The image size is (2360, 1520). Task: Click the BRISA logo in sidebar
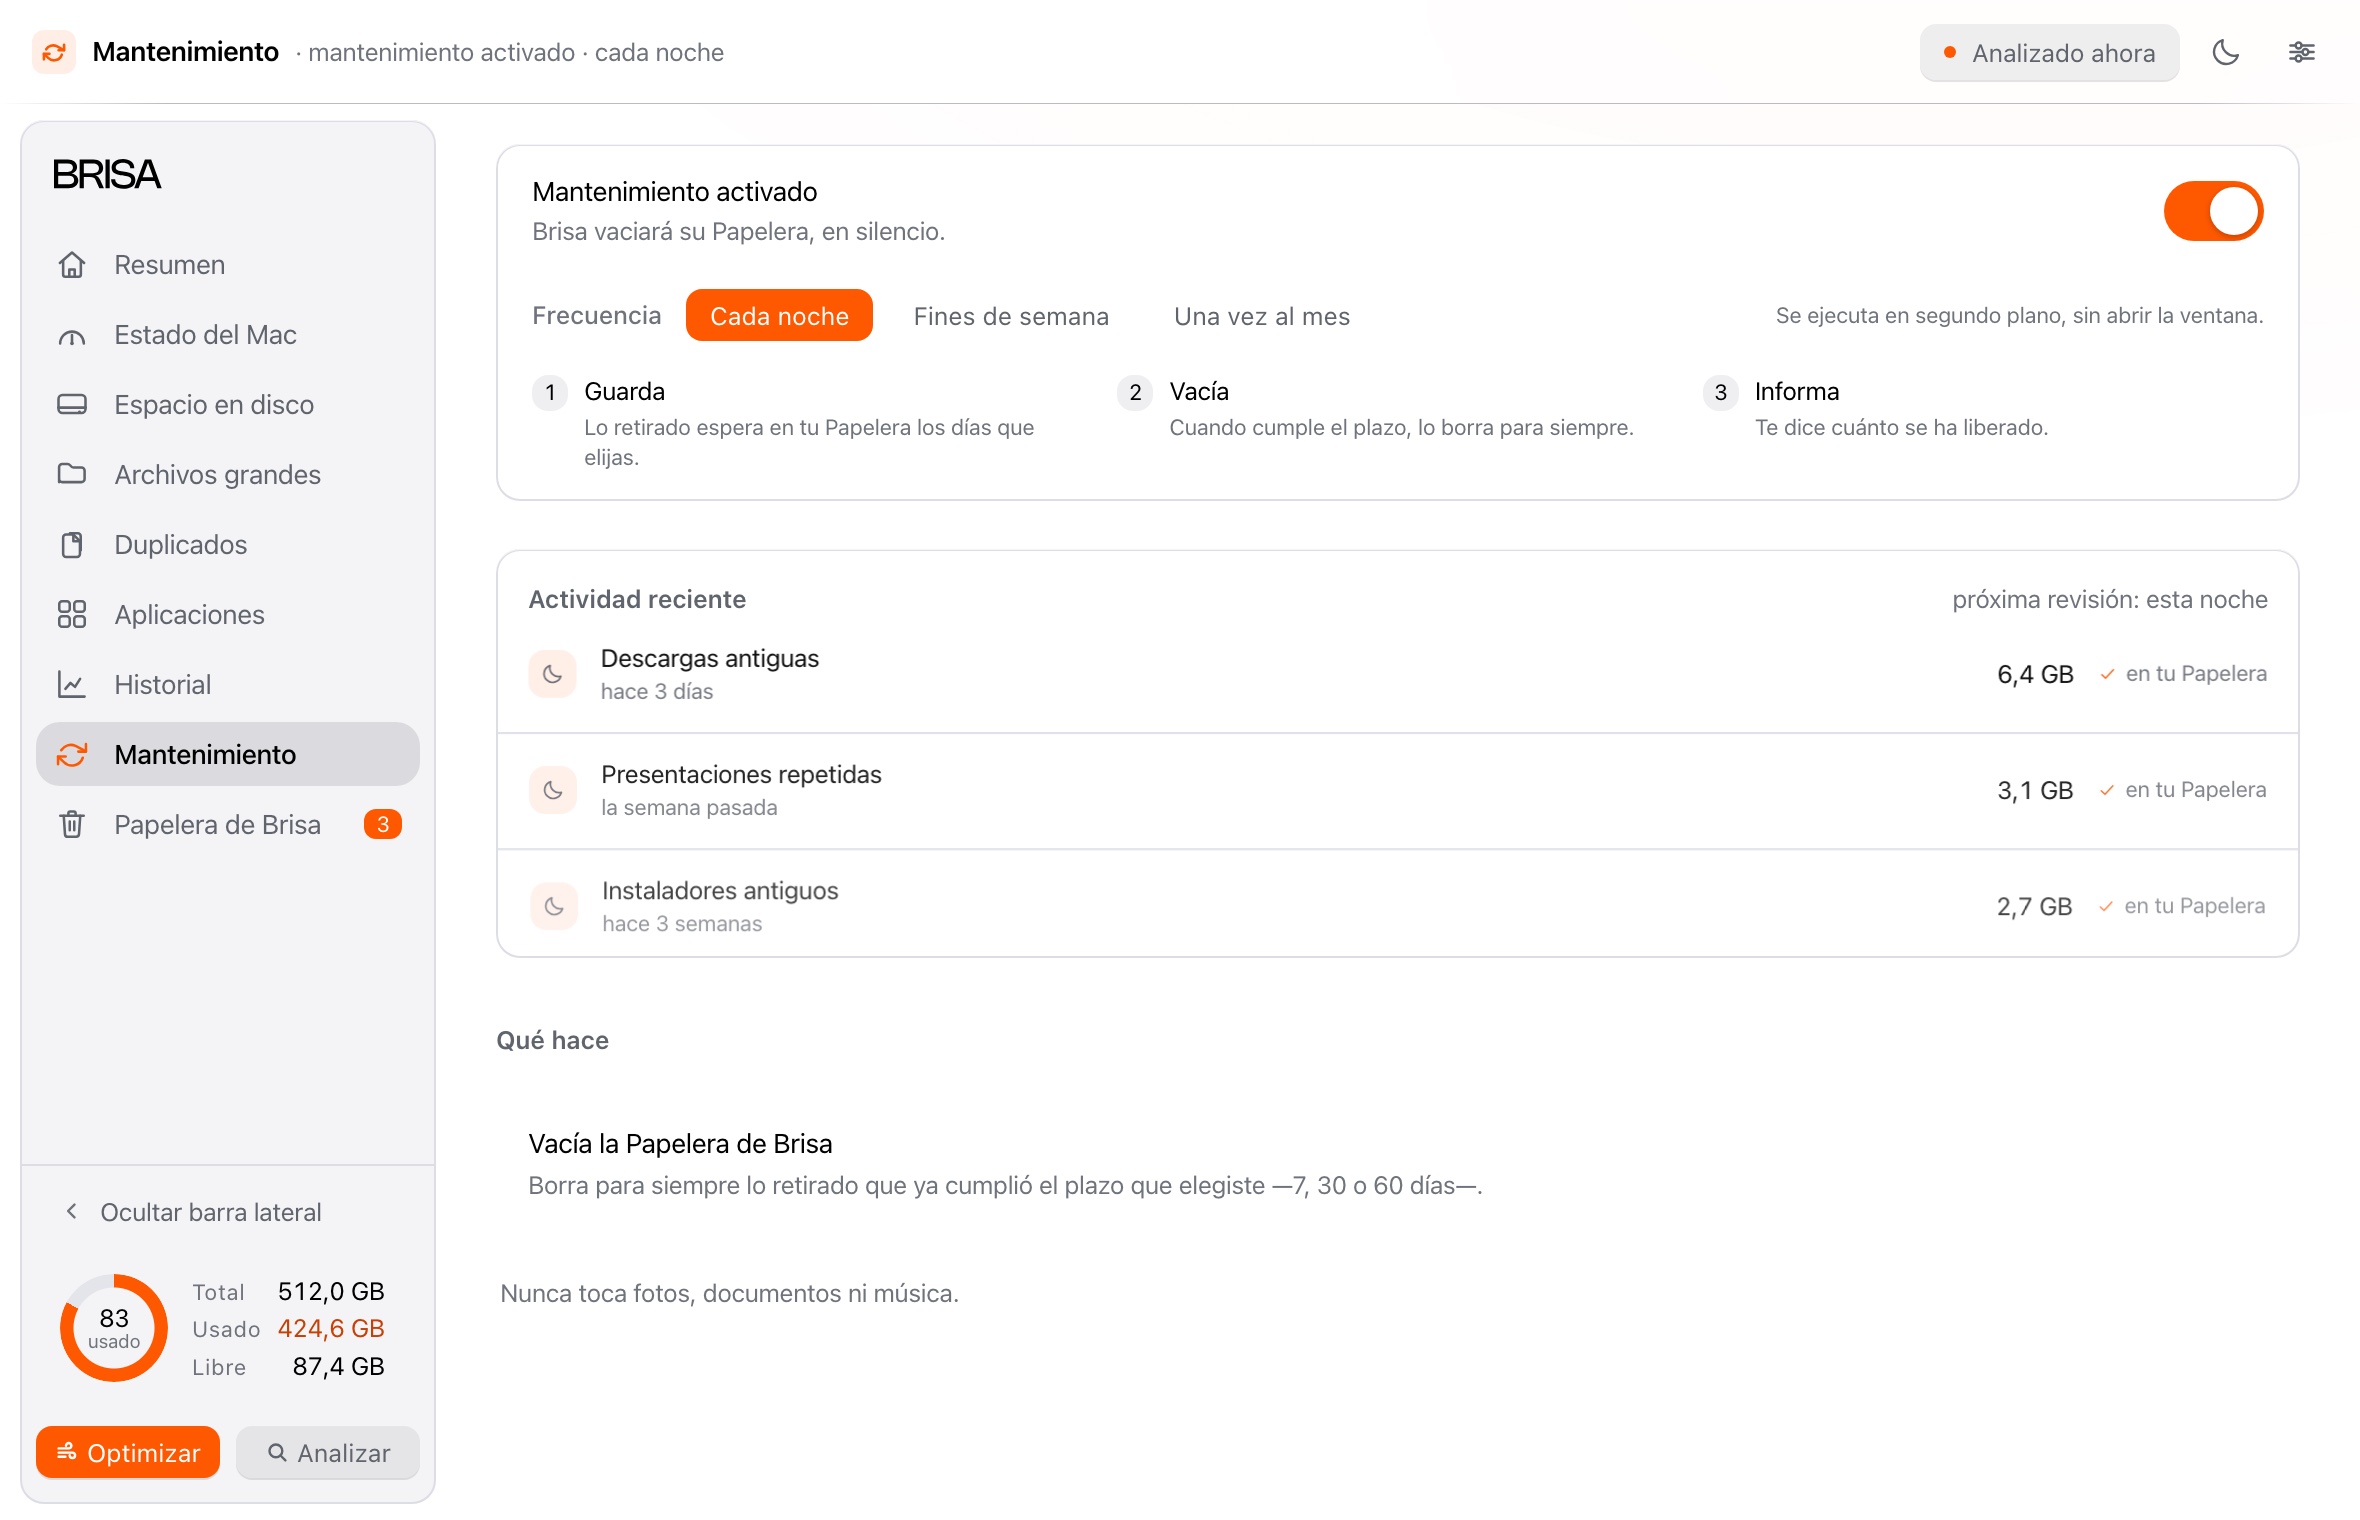(106, 175)
